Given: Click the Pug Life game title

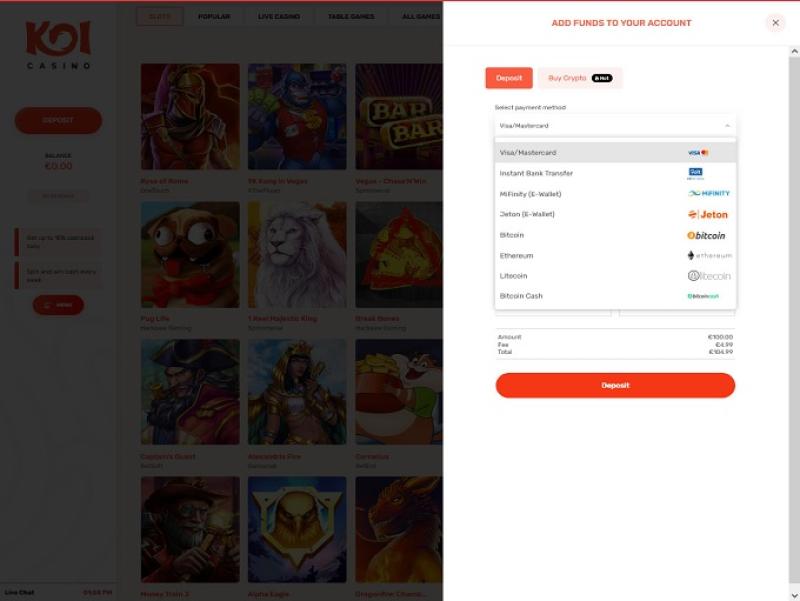Looking at the screenshot, I should pyautogui.click(x=155, y=318).
